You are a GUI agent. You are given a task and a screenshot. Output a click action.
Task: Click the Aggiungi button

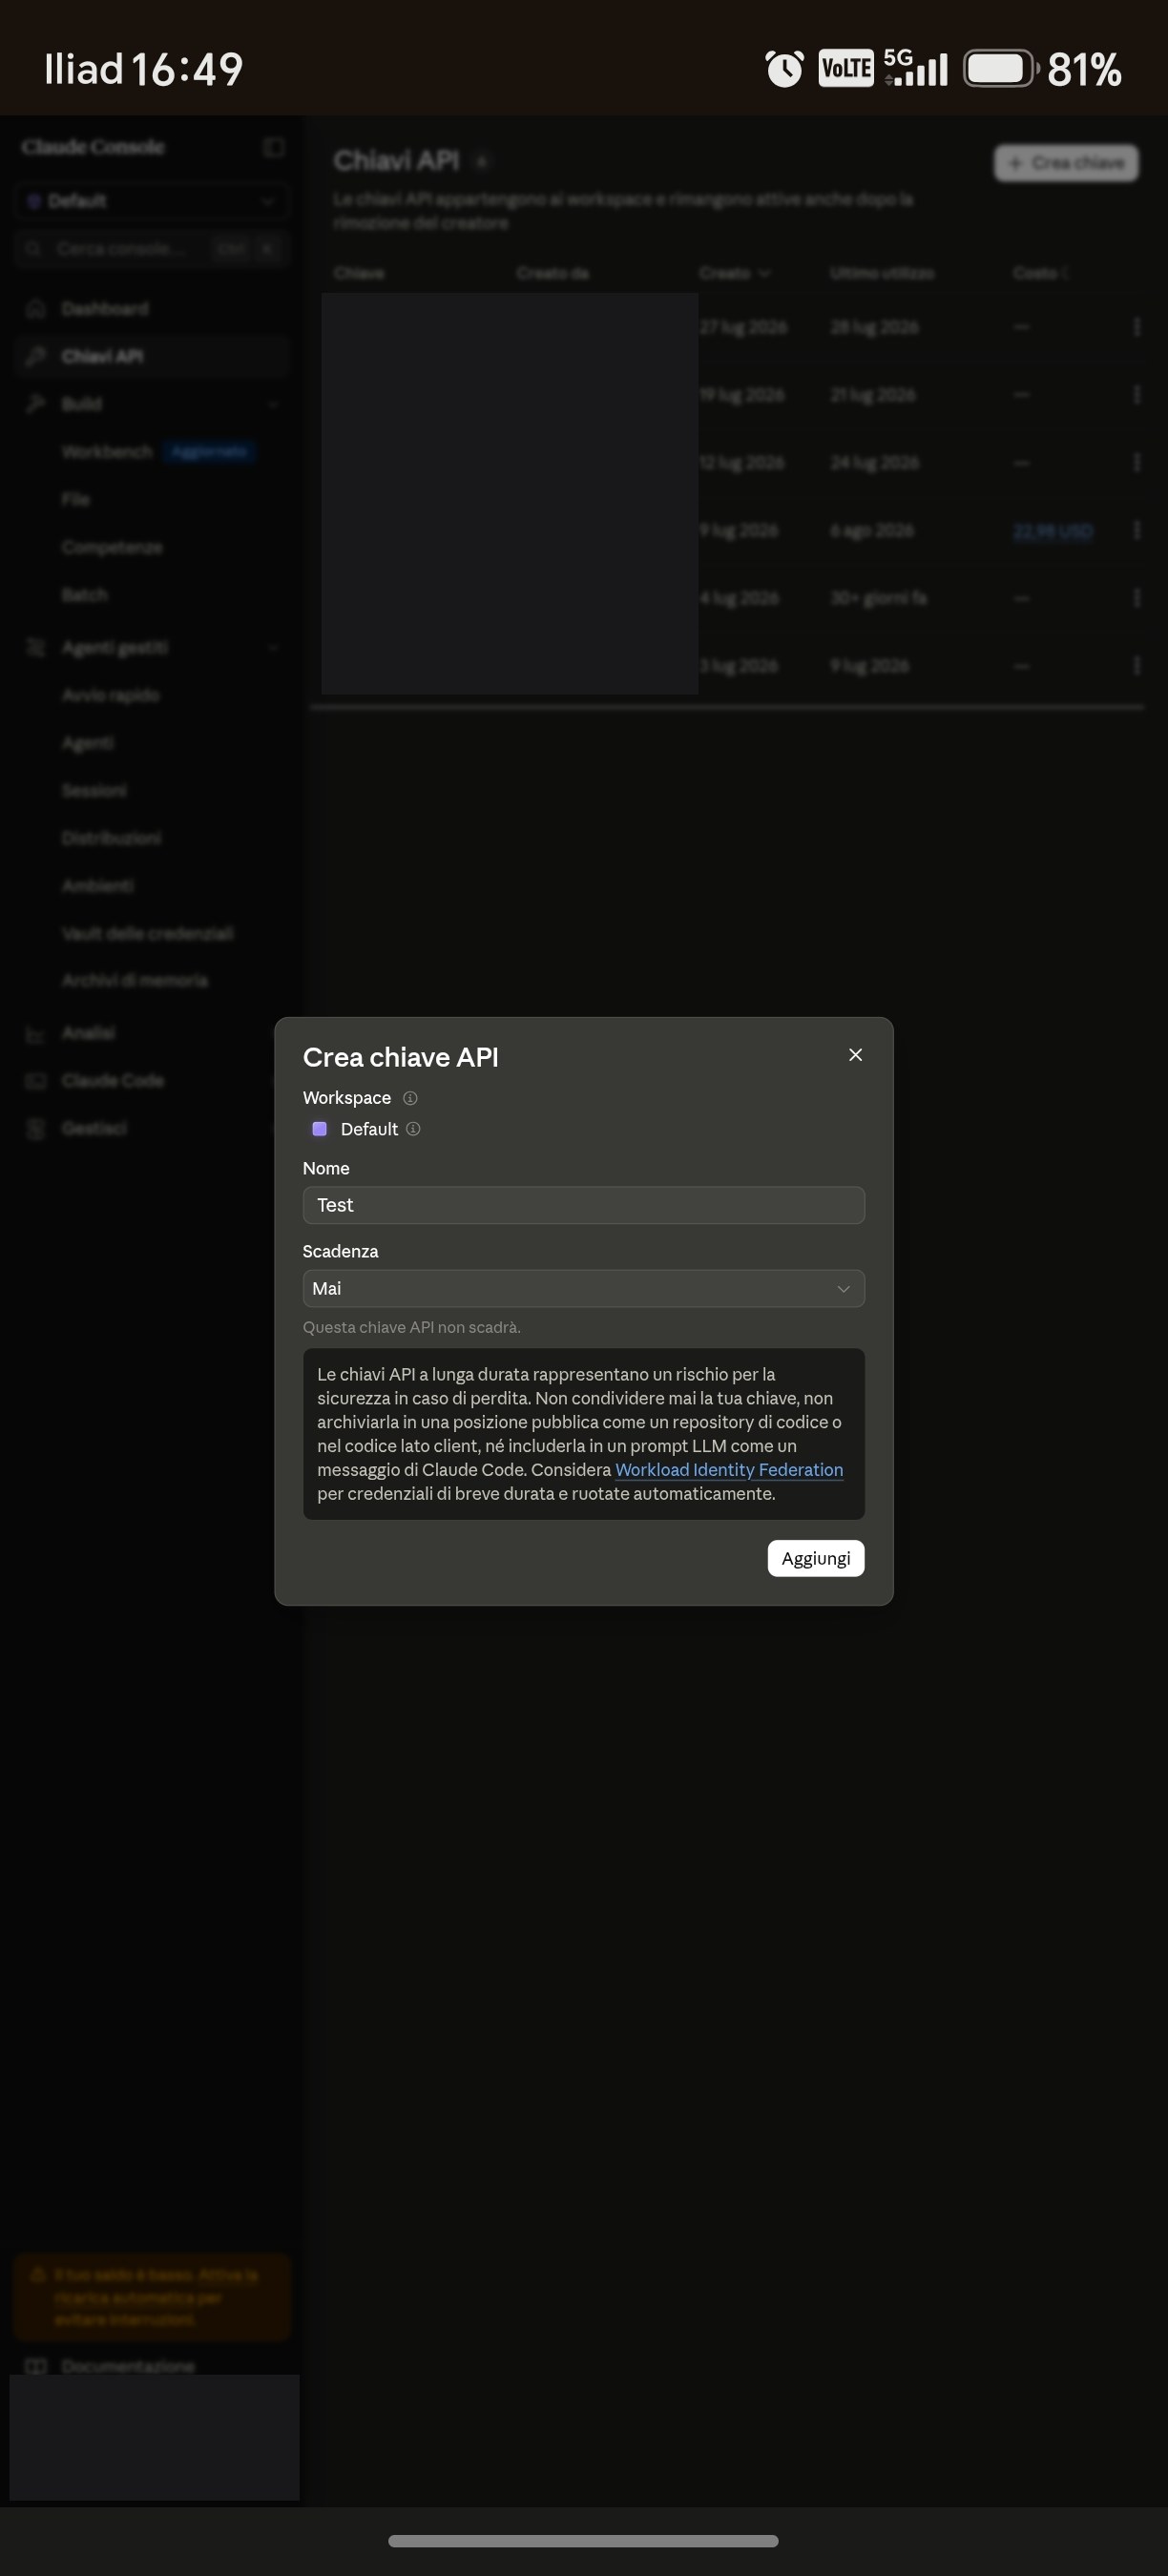click(x=815, y=1558)
